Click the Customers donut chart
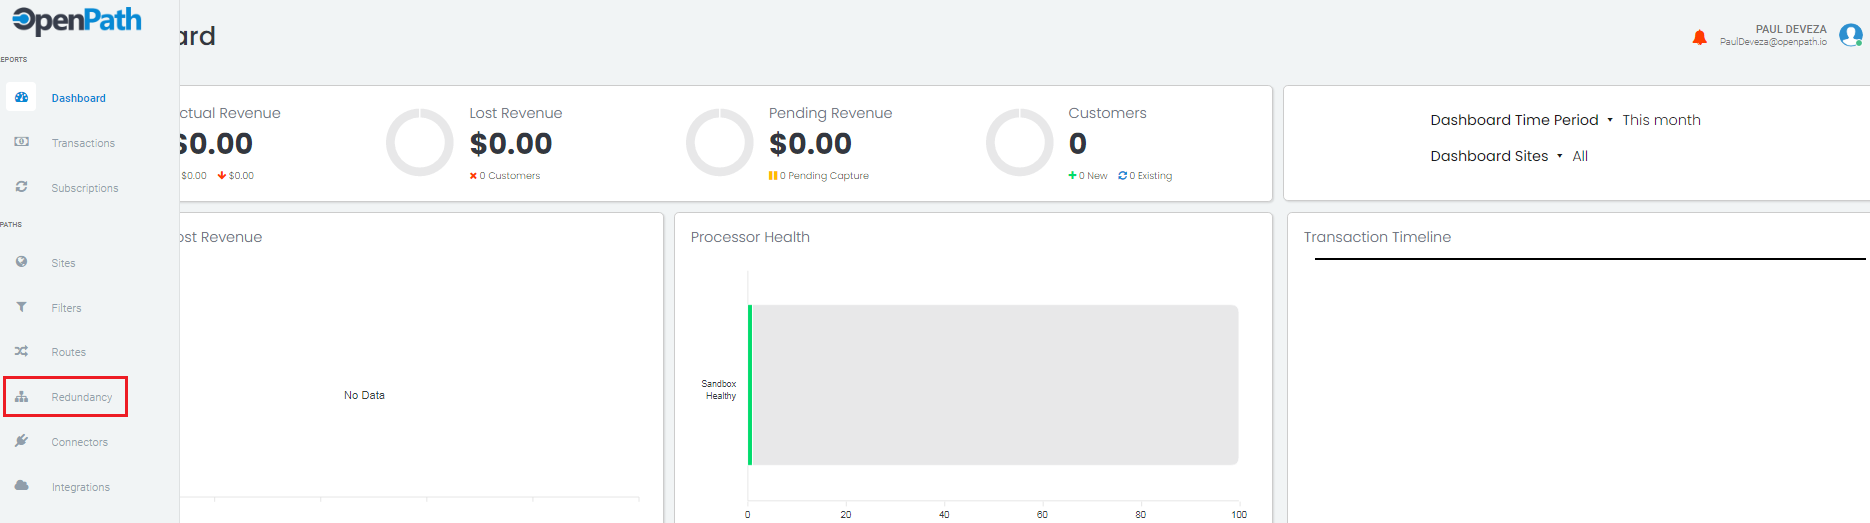Screen dimensions: 1870x523 [1020, 143]
